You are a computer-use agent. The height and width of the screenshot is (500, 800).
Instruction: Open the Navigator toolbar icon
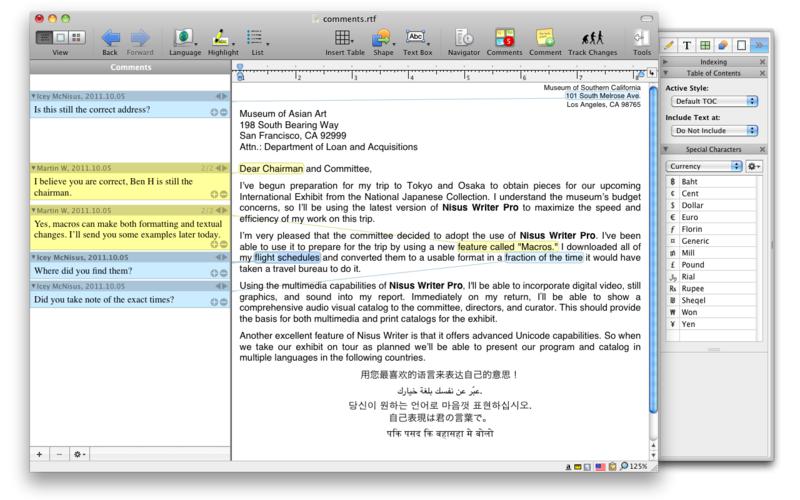point(464,38)
